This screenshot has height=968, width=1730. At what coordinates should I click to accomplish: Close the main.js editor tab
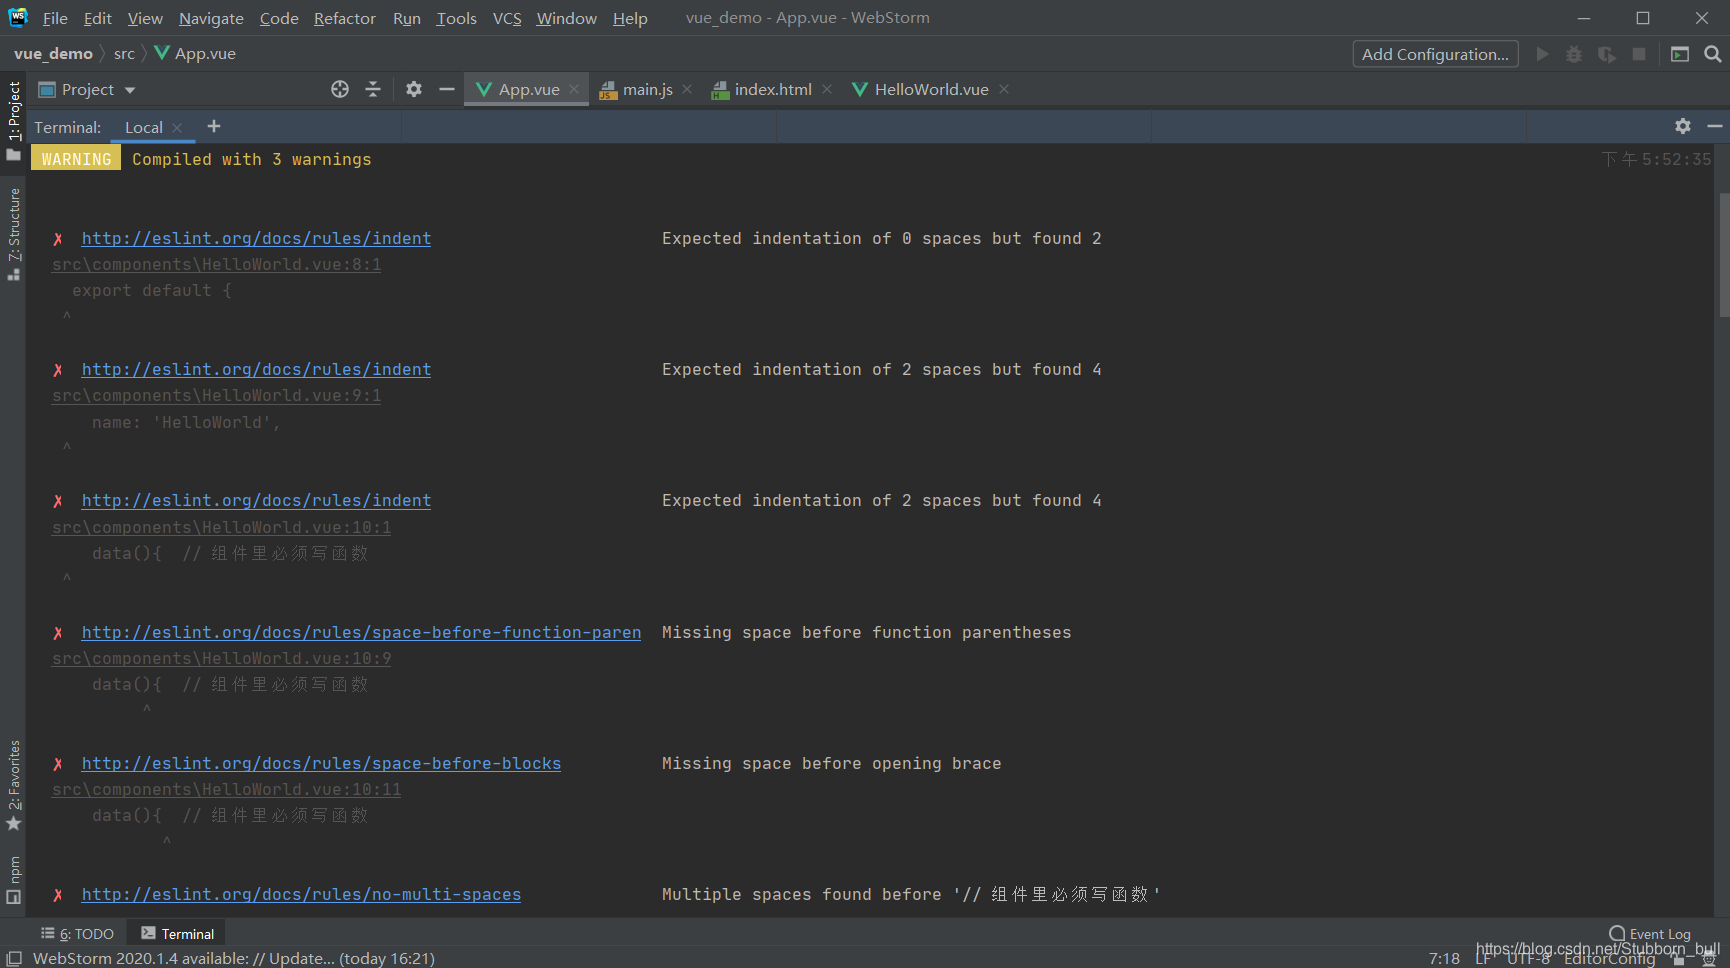pyautogui.click(x=687, y=89)
